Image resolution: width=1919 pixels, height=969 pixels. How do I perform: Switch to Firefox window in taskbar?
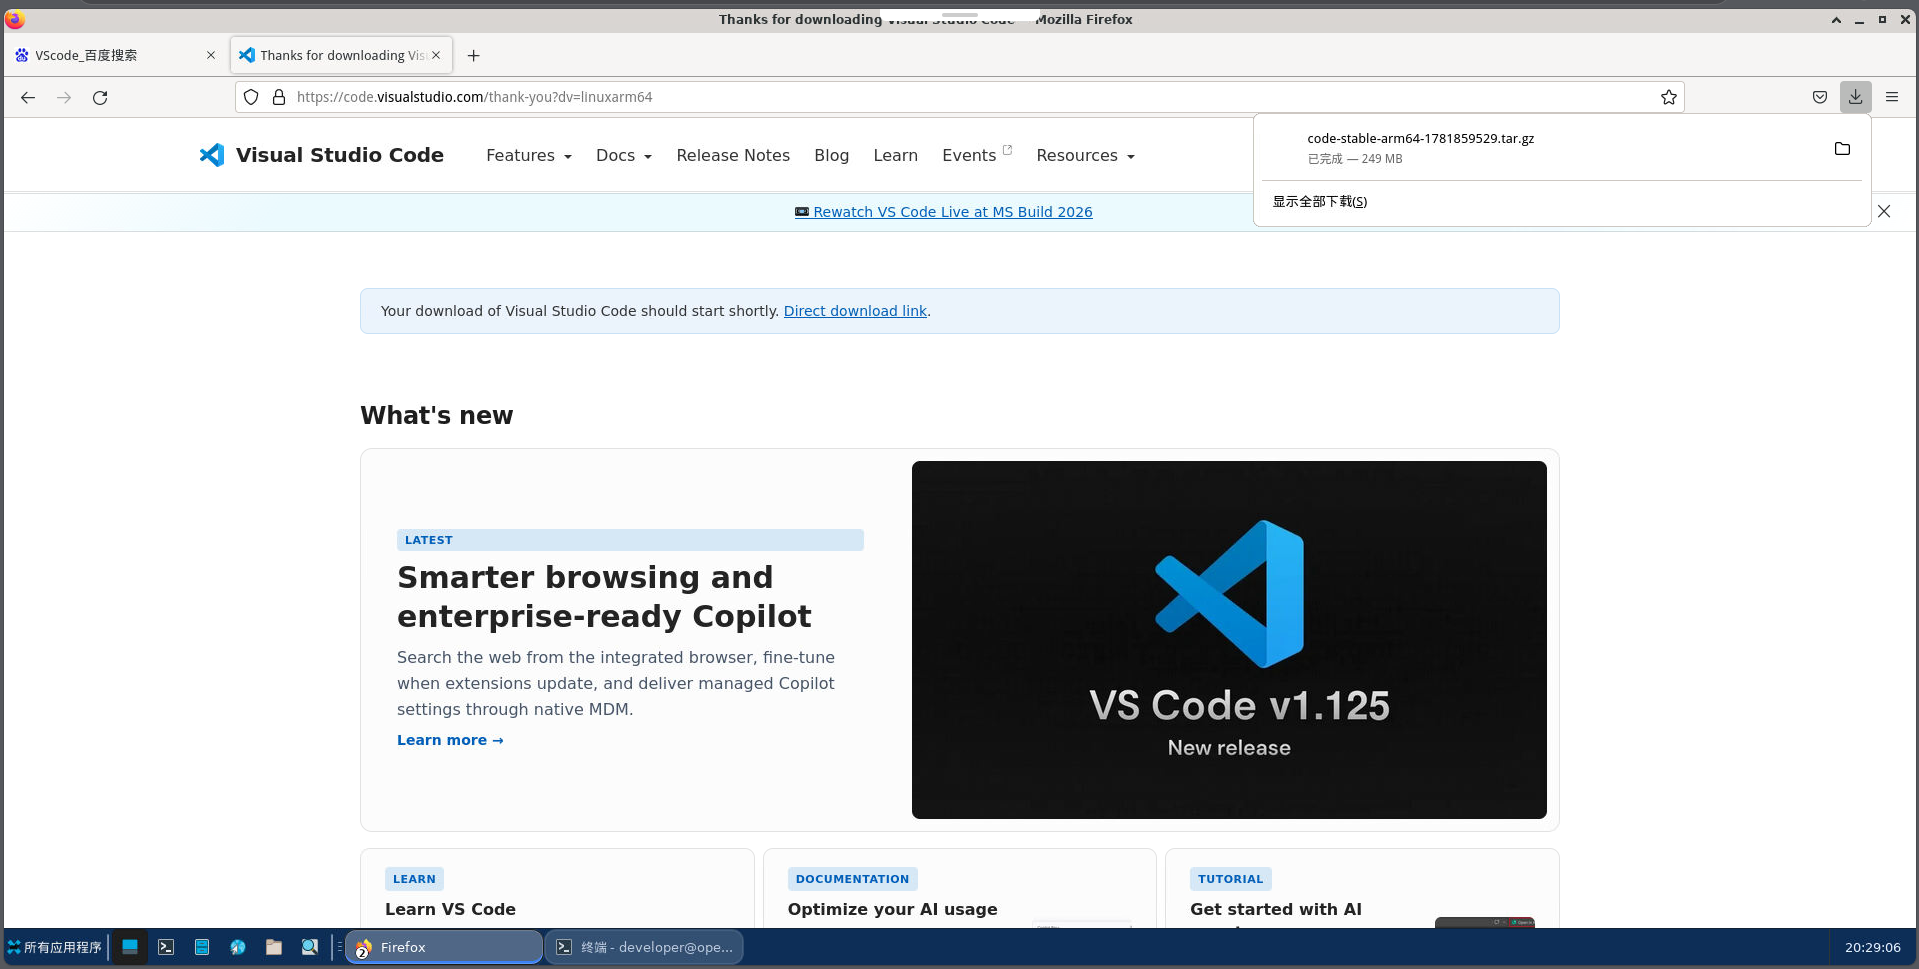point(444,947)
